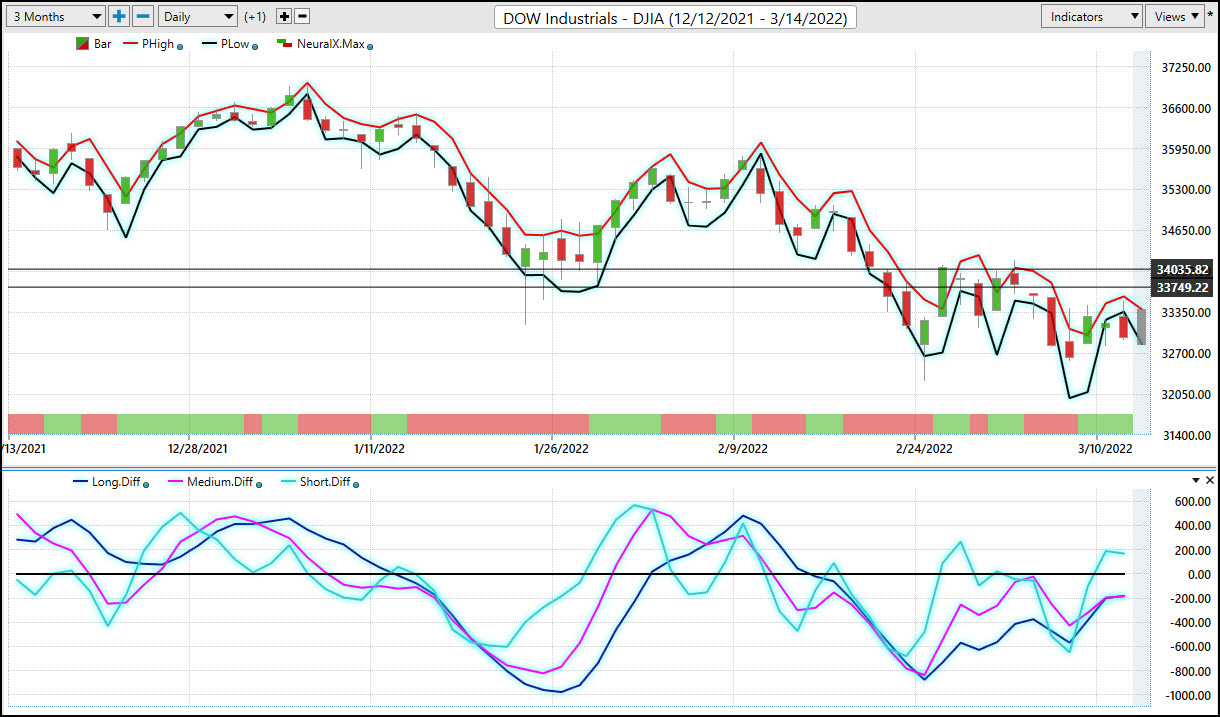The width and height of the screenshot is (1220, 717).
Task: Open the lower indicator panel dropdown arrow
Action: coord(1195,481)
